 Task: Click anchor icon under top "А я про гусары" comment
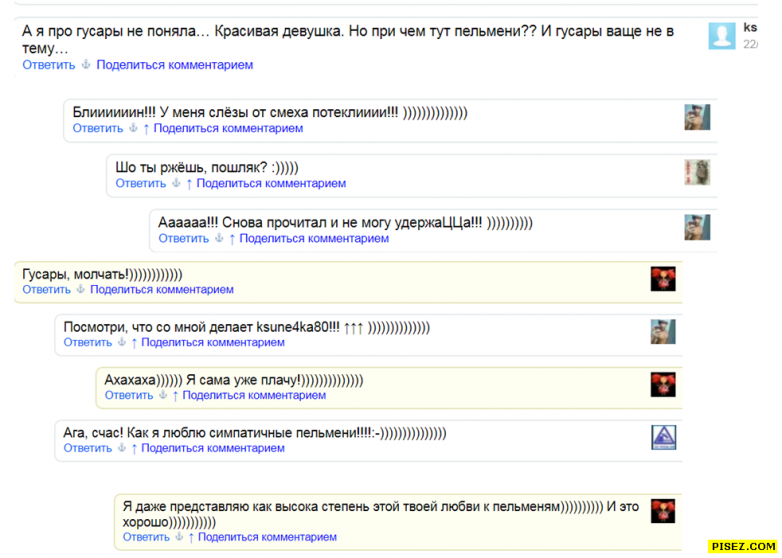click(x=86, y=65)
